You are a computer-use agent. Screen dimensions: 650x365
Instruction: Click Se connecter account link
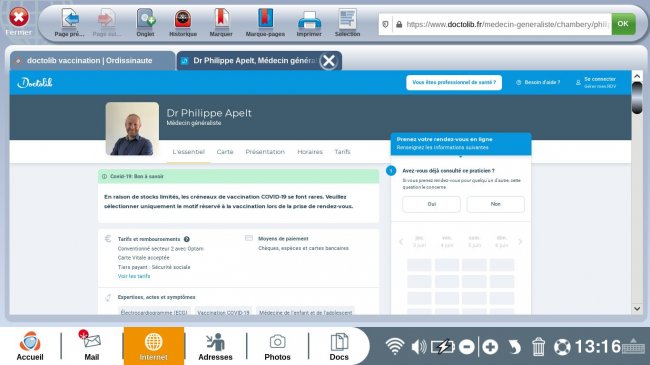point(596,83)
